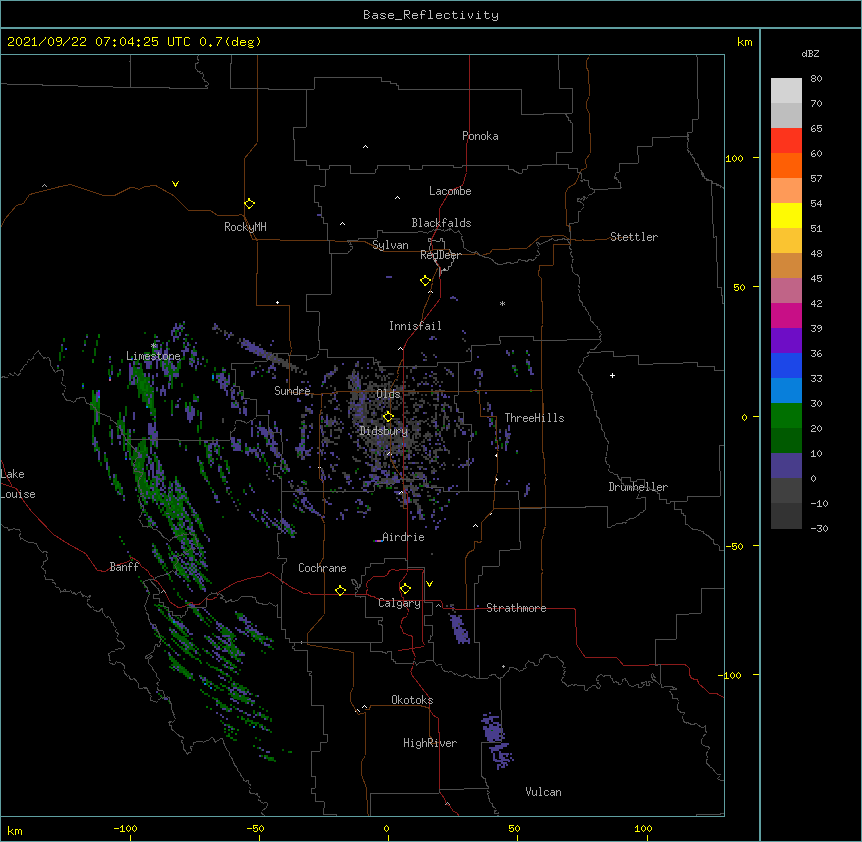Select the yellow diamond marker between Olds and Didsbury
This screenshot has width=862, height=842.
(x=388, y=416)
